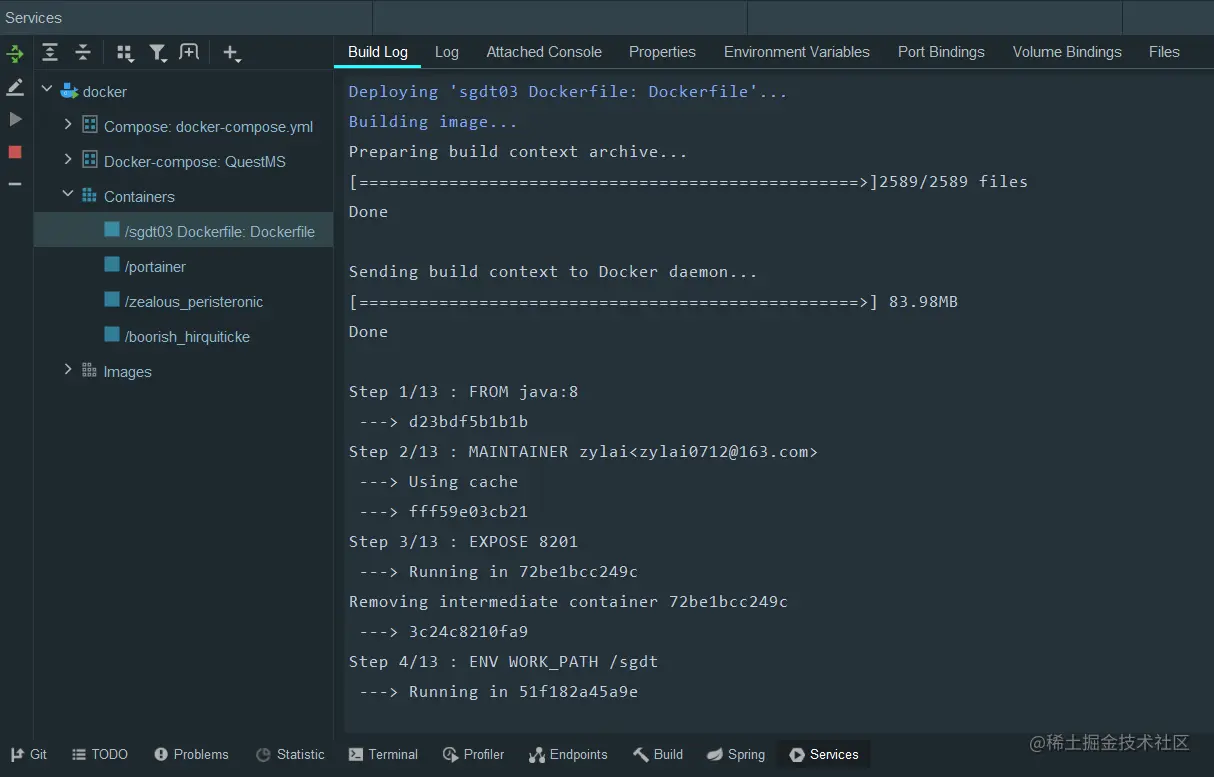Screen dimensions: 1214x777
Task: Open the Properties tab
Action: point(662,52)
